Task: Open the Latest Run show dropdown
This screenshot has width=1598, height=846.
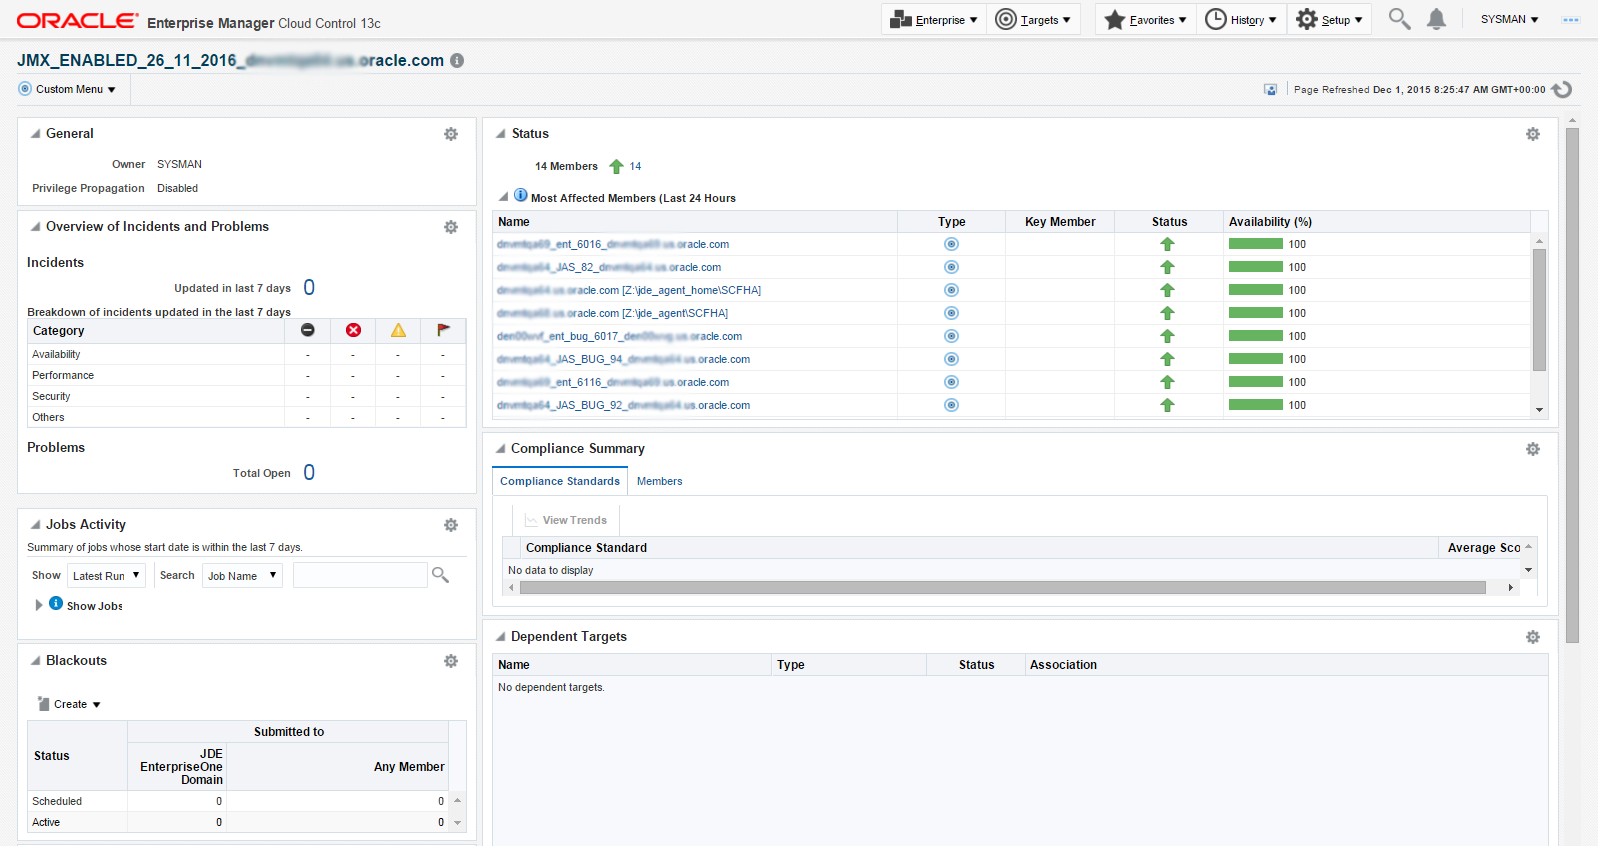Action: [x=106, y=576]
